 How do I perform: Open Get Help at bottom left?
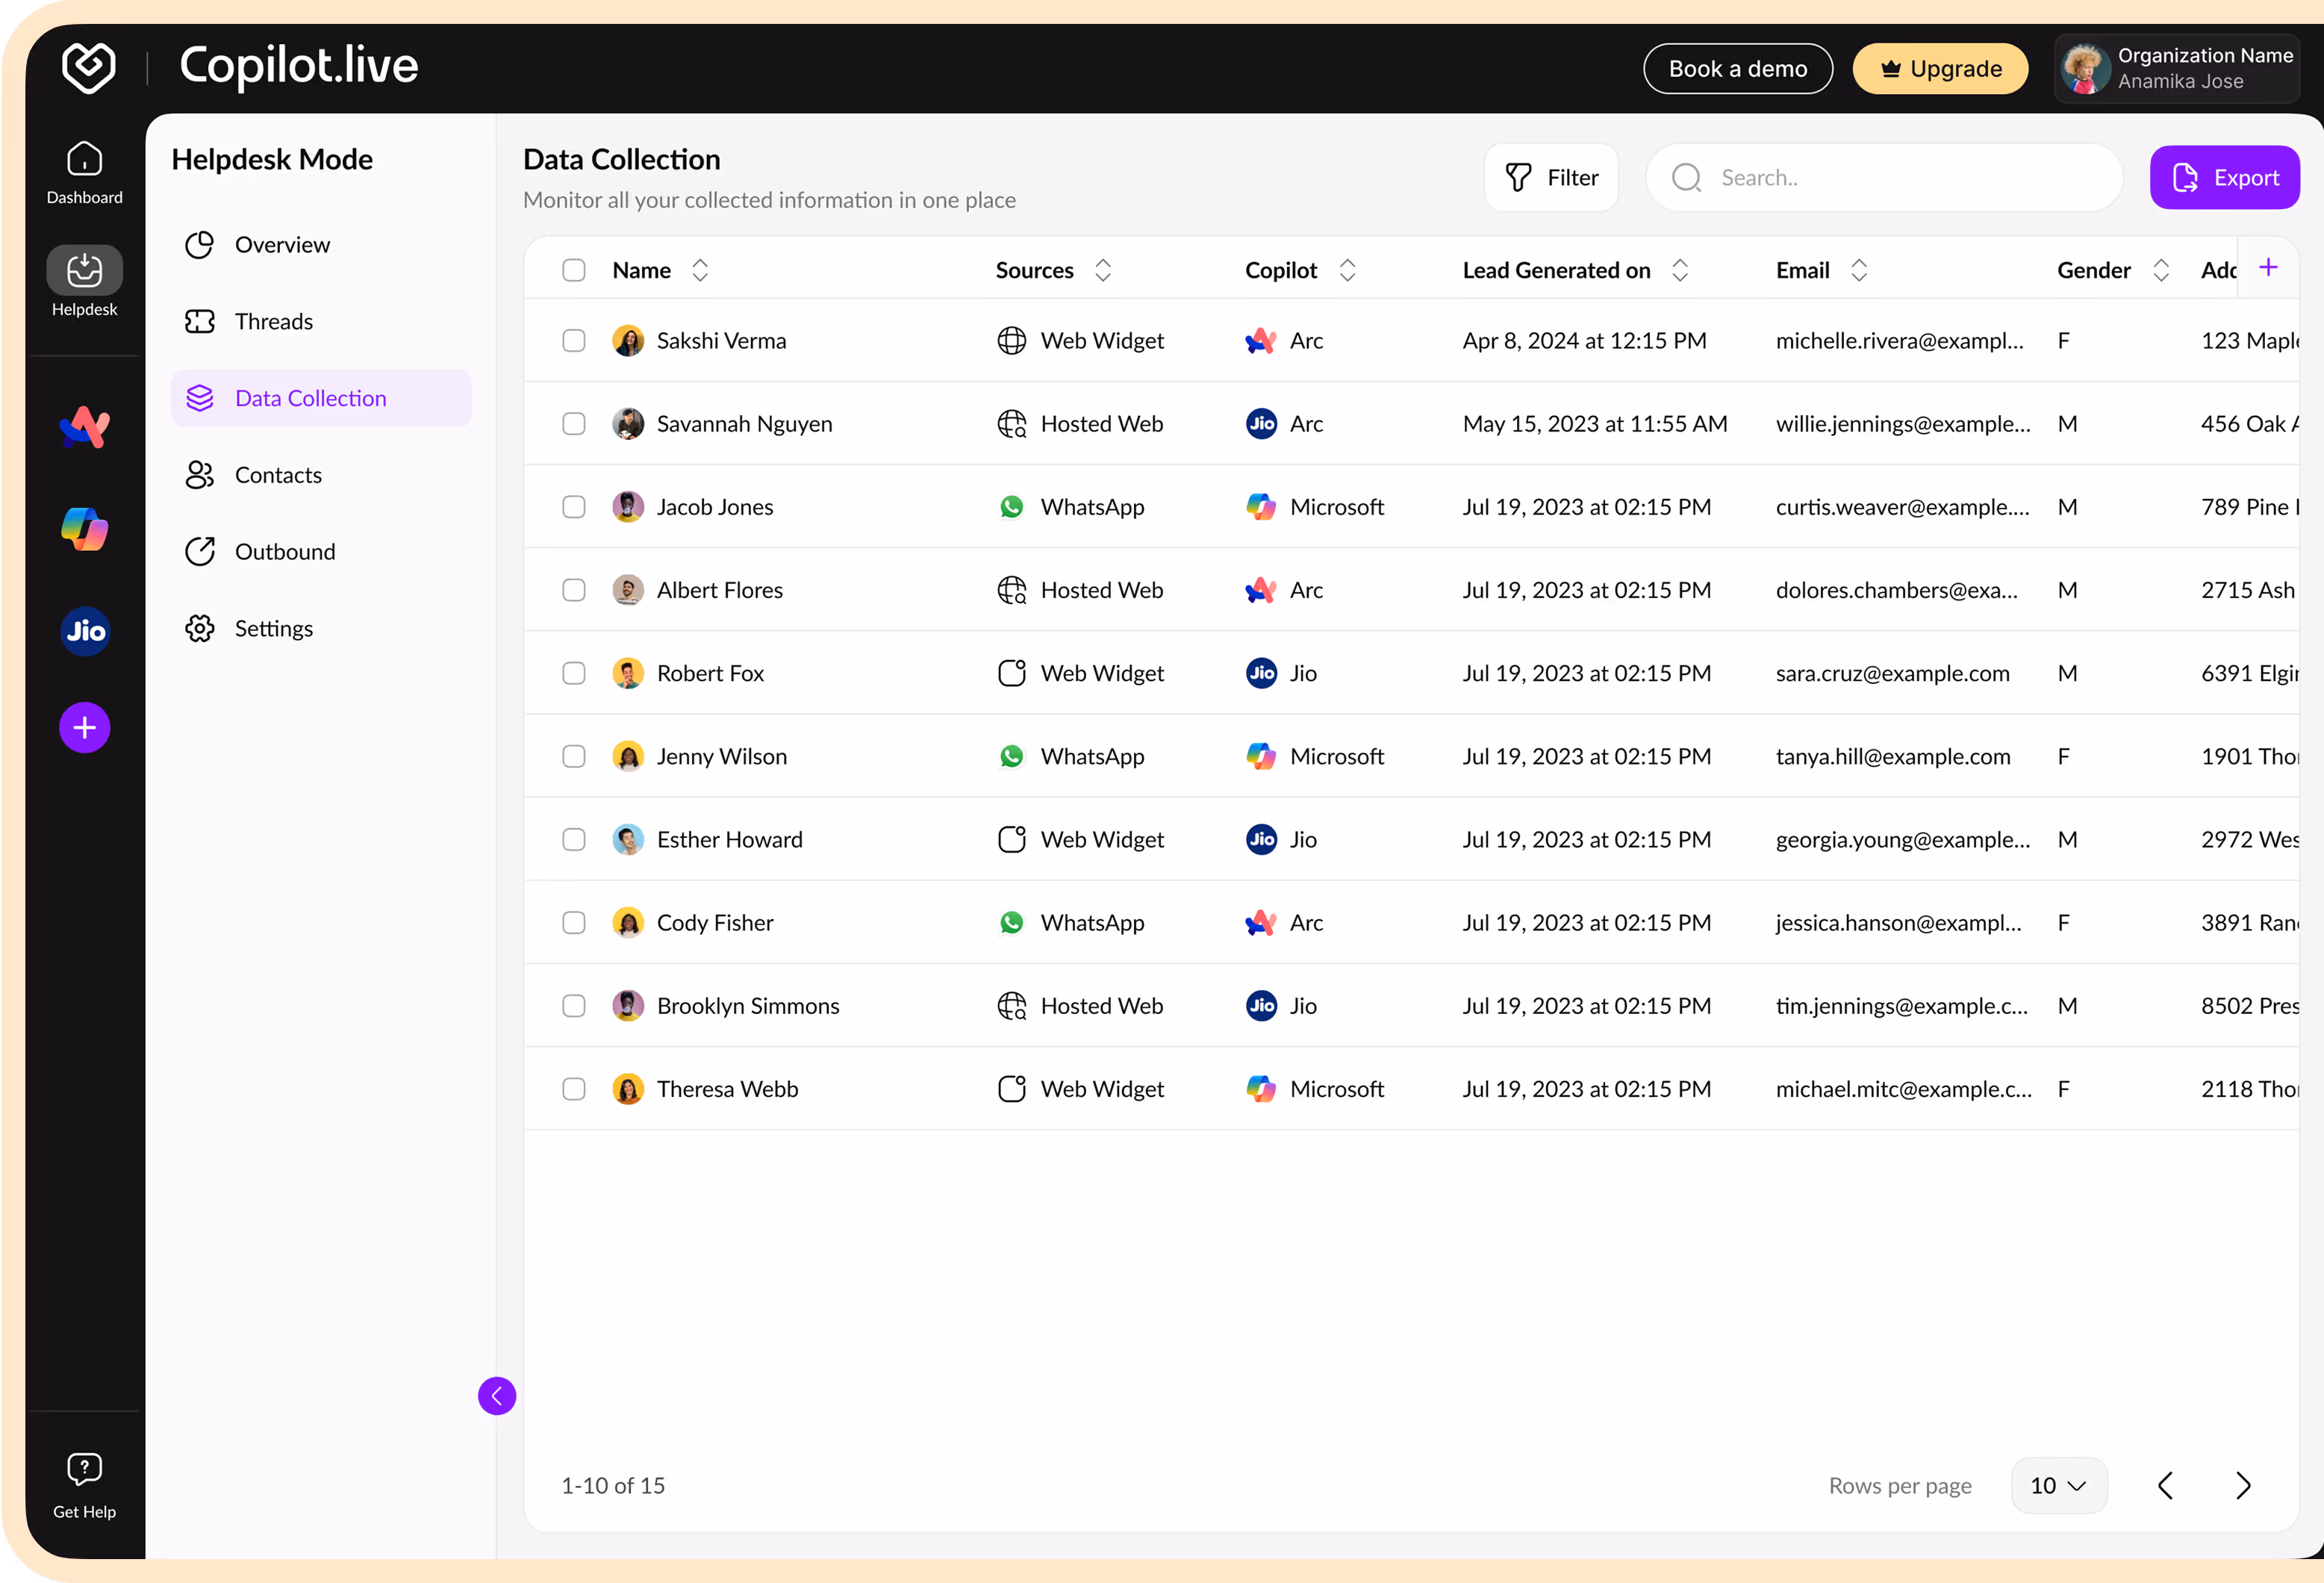coord(84,1485)
